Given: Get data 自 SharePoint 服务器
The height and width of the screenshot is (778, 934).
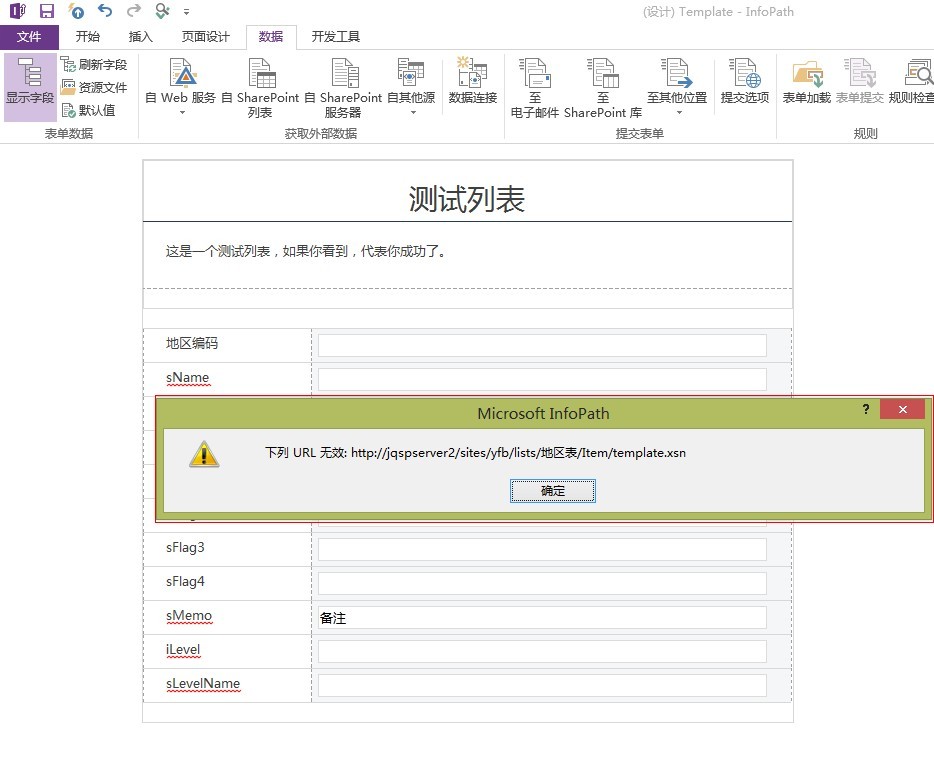Looking at the screenshot, I should pyautogui.click(x=343, y=87).
